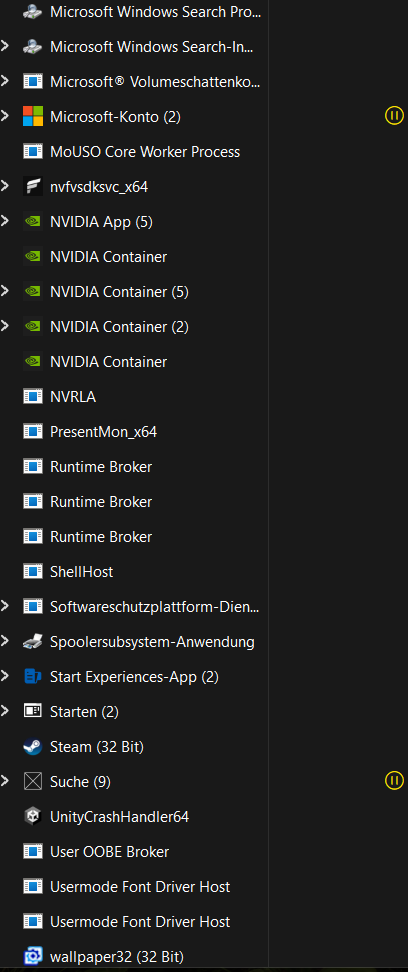Click the wallpaper32 gear icon
Image resolution: width=408 pixels, height=972 pixels.
(x=32, y=957)
